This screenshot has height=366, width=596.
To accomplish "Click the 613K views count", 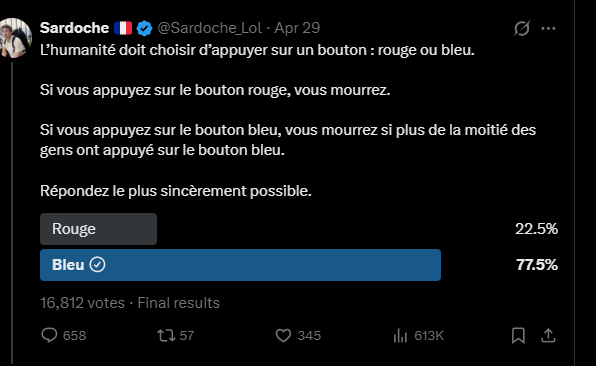I will pyautogui.click(x=429, y=336).
